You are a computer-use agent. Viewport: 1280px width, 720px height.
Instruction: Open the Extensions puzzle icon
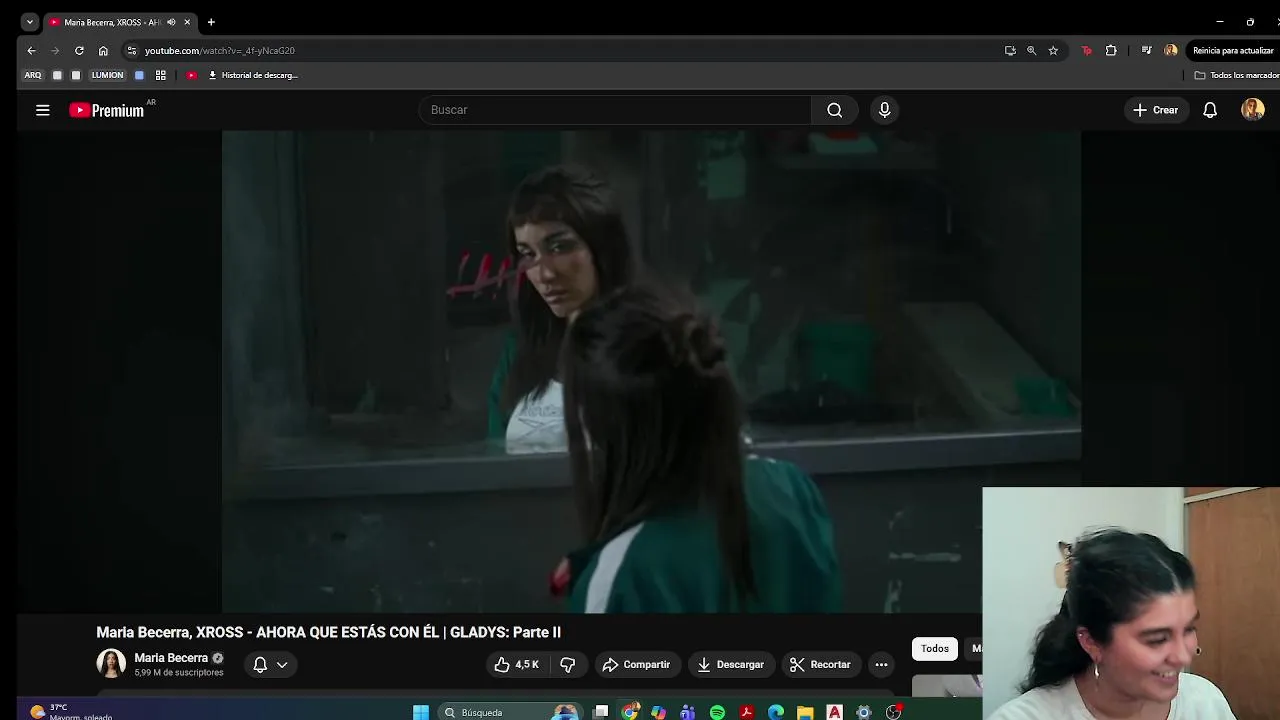coord(1111,50)
